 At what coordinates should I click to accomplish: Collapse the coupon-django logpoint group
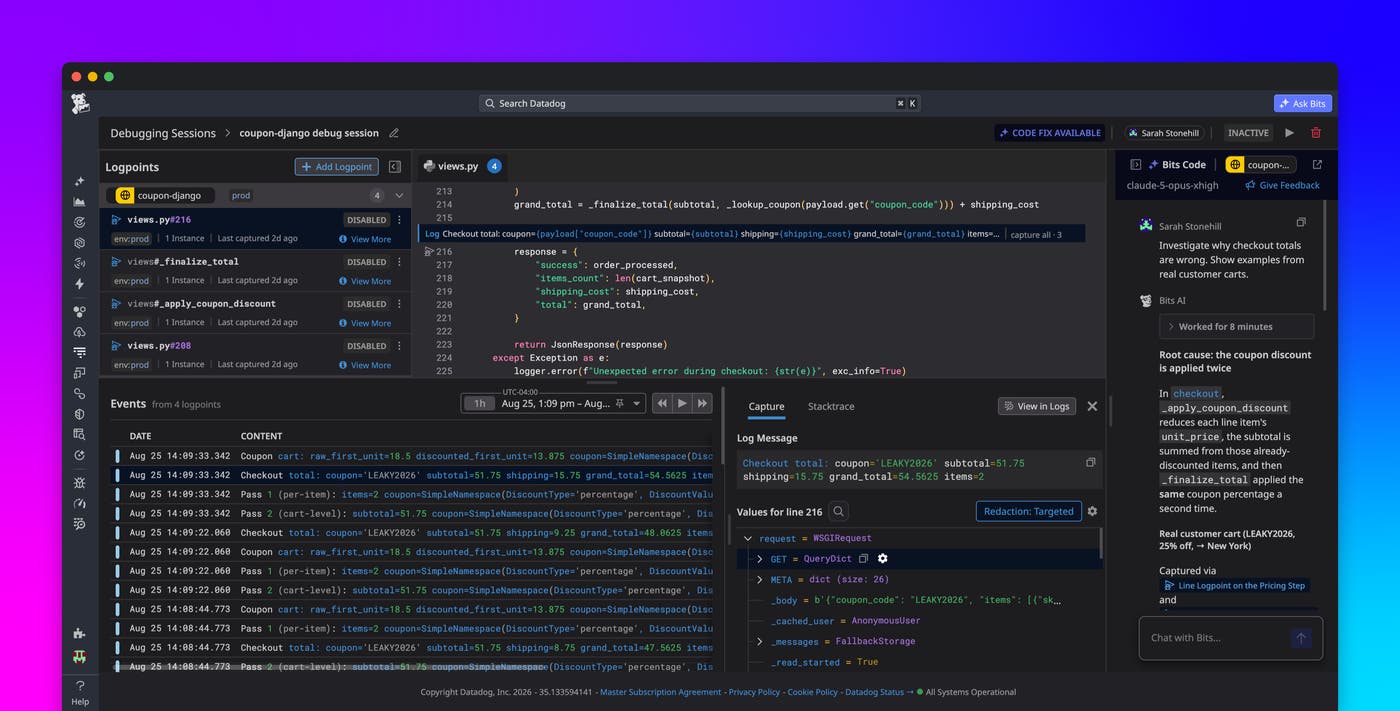(399, 196)
